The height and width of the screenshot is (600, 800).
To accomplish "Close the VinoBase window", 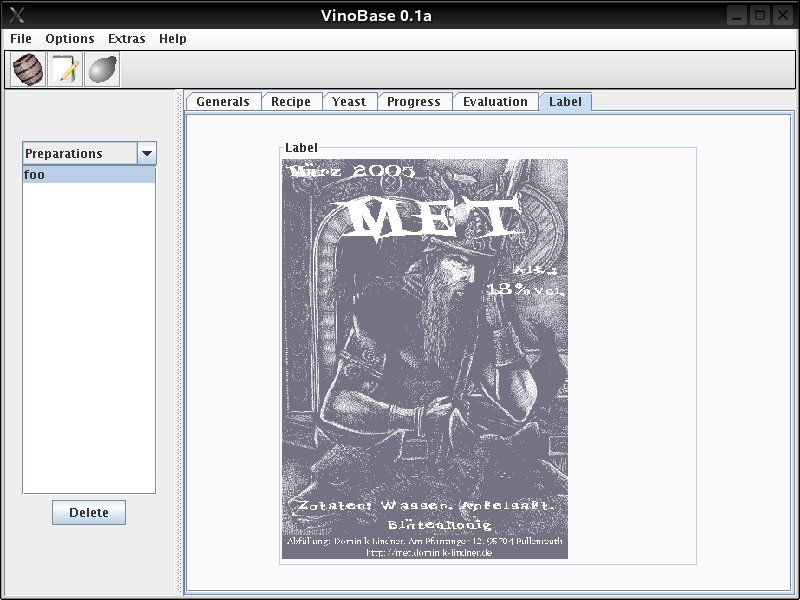I will pos(782,15).
